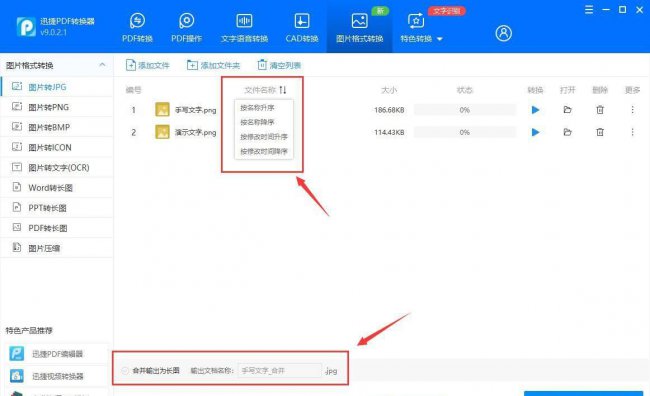Click the 状态 column header
650x396 pixels.
pos(465,90)
